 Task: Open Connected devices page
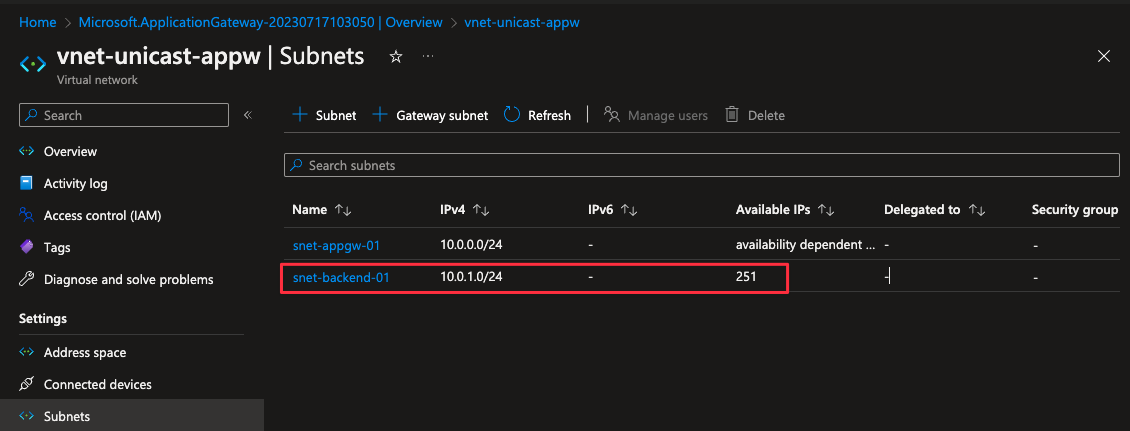coord(97,384)
